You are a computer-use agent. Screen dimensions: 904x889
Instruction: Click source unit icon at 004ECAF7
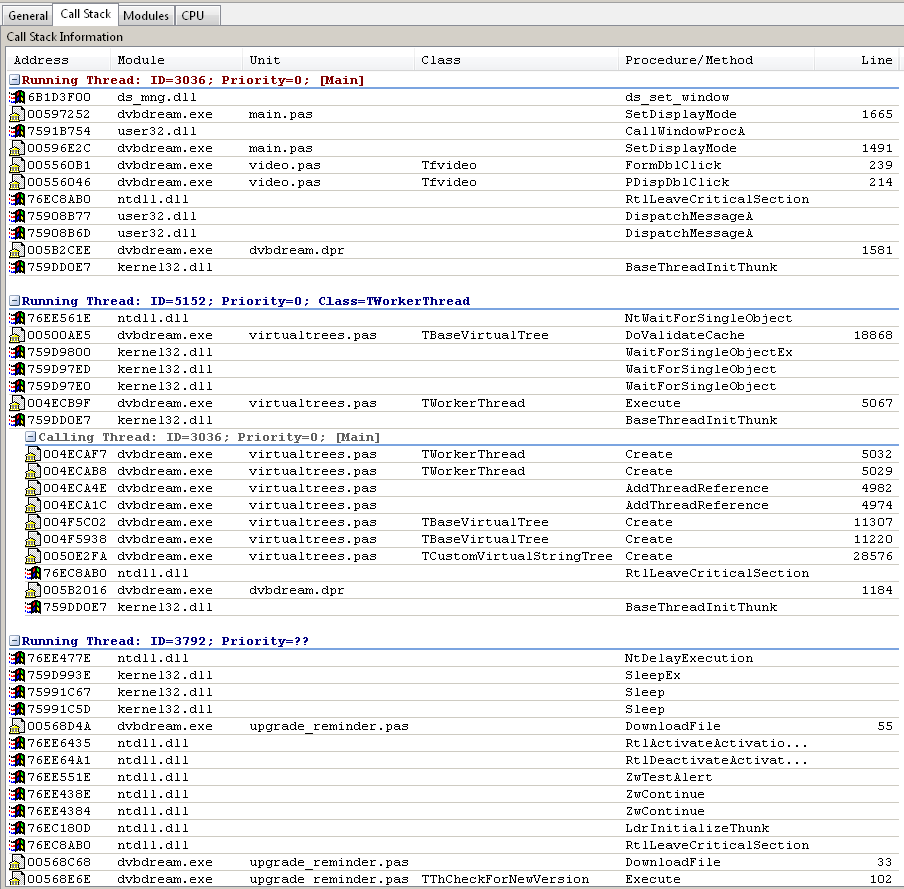[33, 454]
